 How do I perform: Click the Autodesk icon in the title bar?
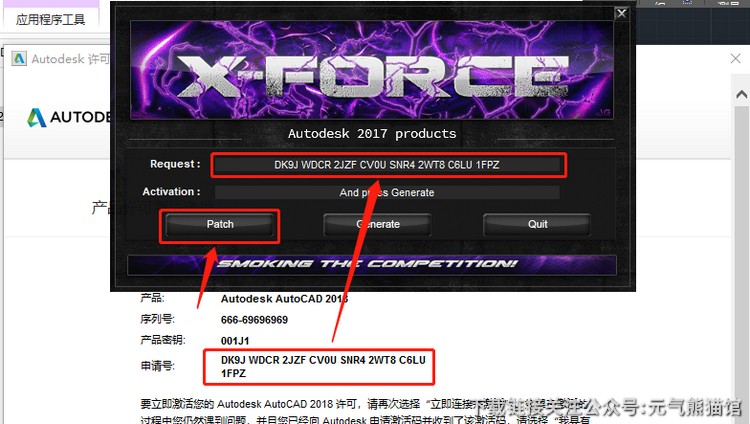point(19,58)
